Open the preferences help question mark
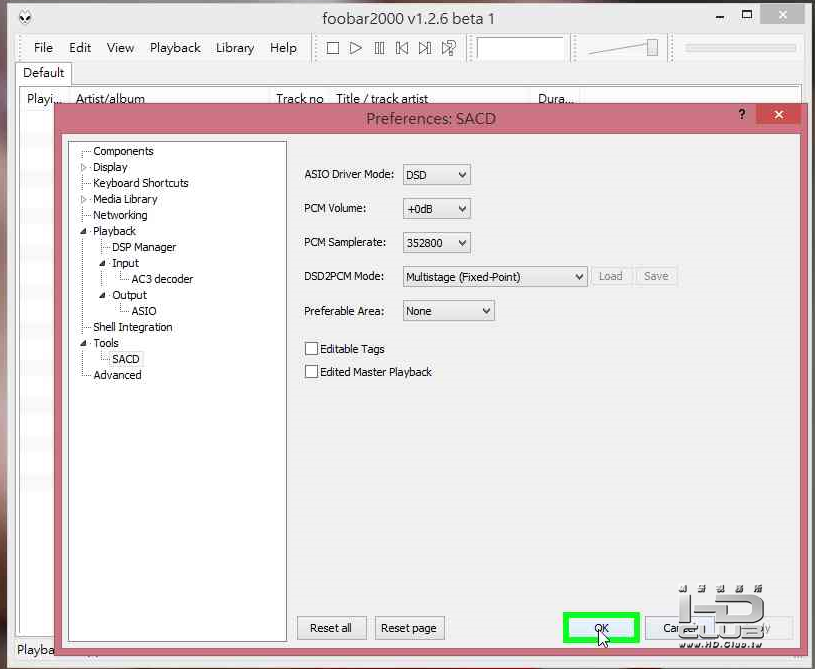Viewport: 815px width, 669px height. coord(742,114)
